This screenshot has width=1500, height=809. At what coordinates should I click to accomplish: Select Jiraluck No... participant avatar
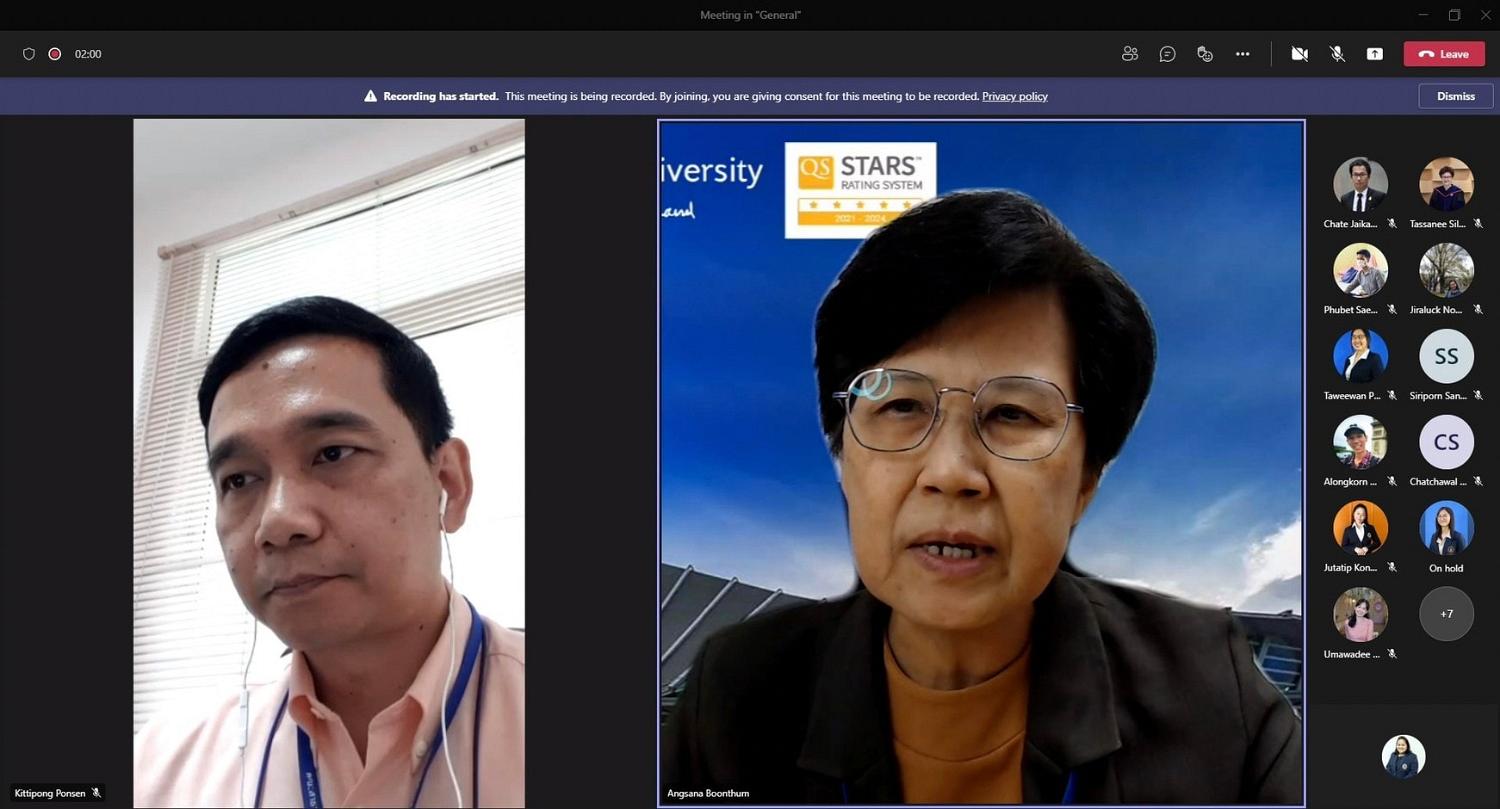pos(1447,271)
